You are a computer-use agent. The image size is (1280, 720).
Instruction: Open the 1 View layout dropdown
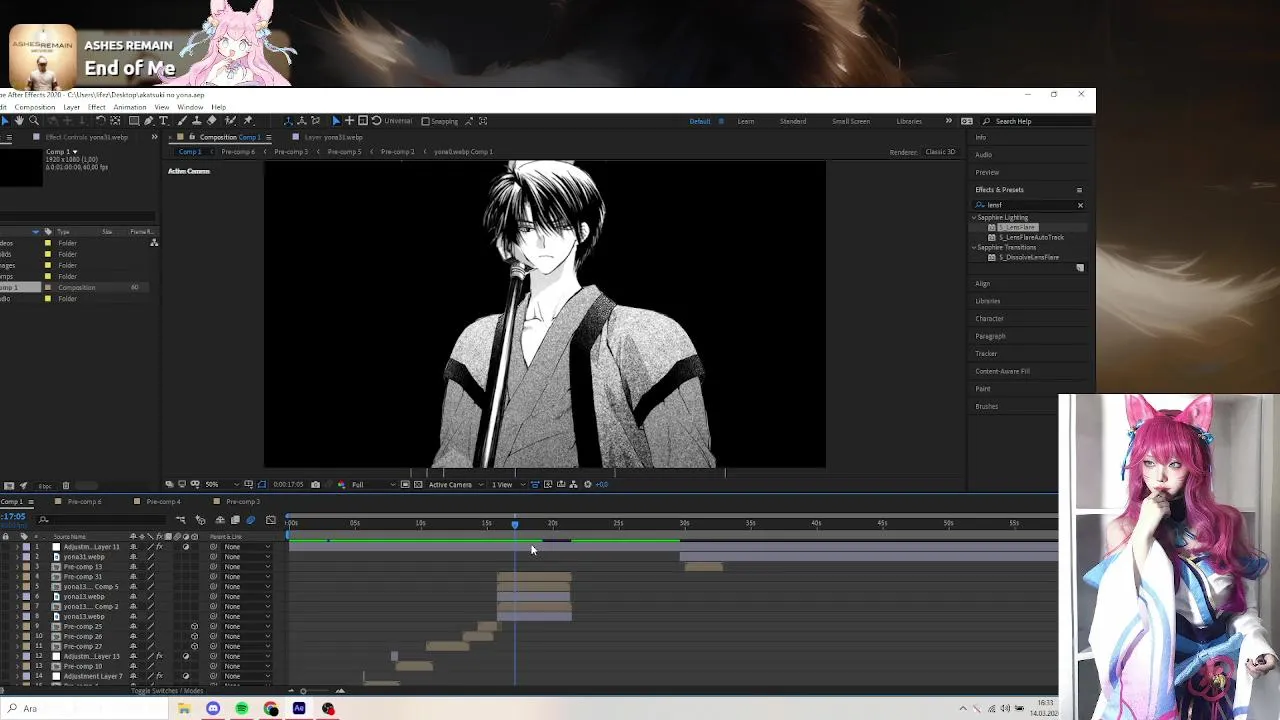(x=507, y=485)
